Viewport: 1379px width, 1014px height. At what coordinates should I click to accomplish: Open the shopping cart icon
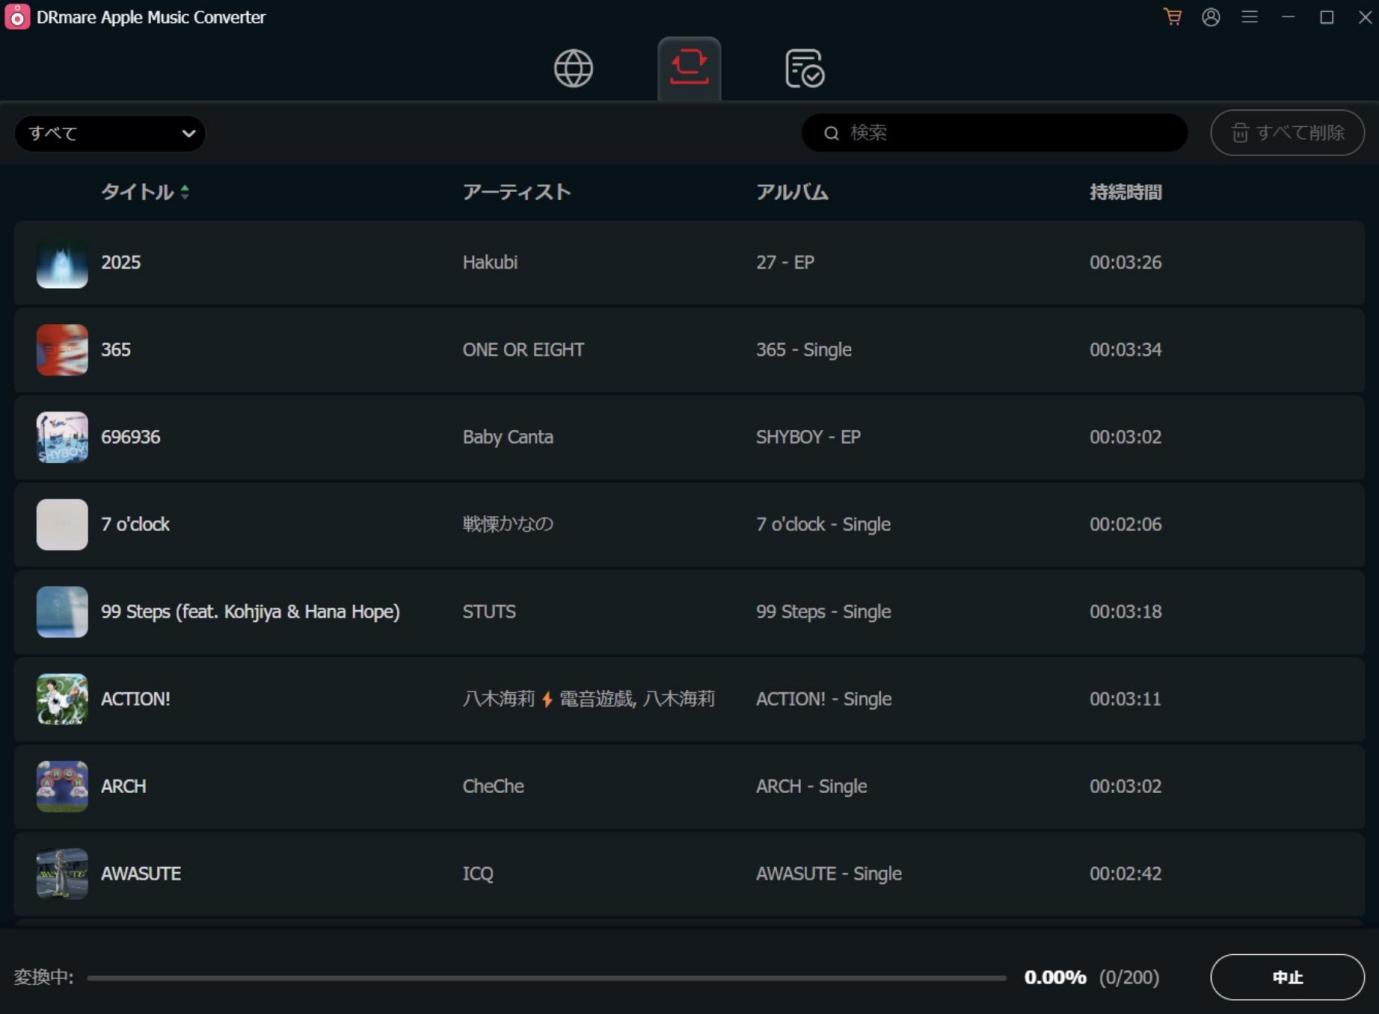1172,17
